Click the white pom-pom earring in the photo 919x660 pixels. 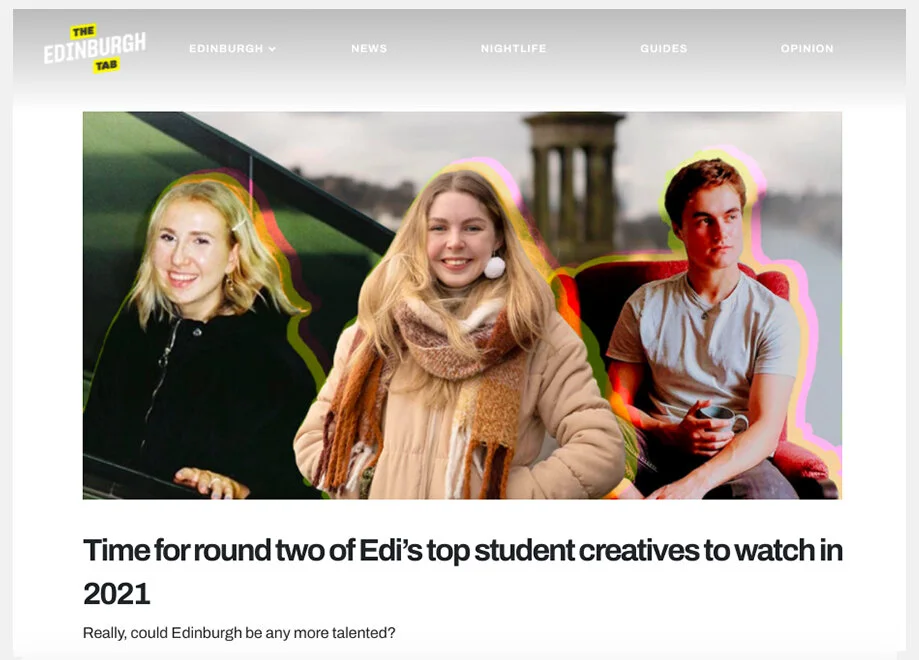[494, 267]
